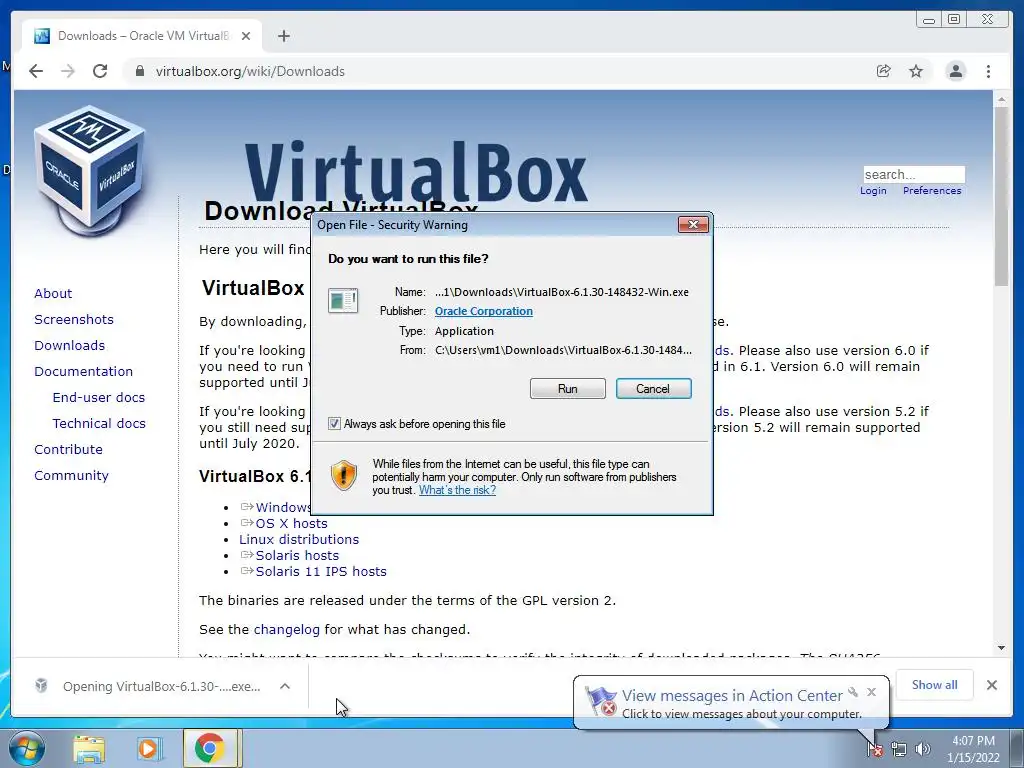Click the What's the risk? link
The height and width of the screenshot is (768, 1024).
tap(457, 490)
